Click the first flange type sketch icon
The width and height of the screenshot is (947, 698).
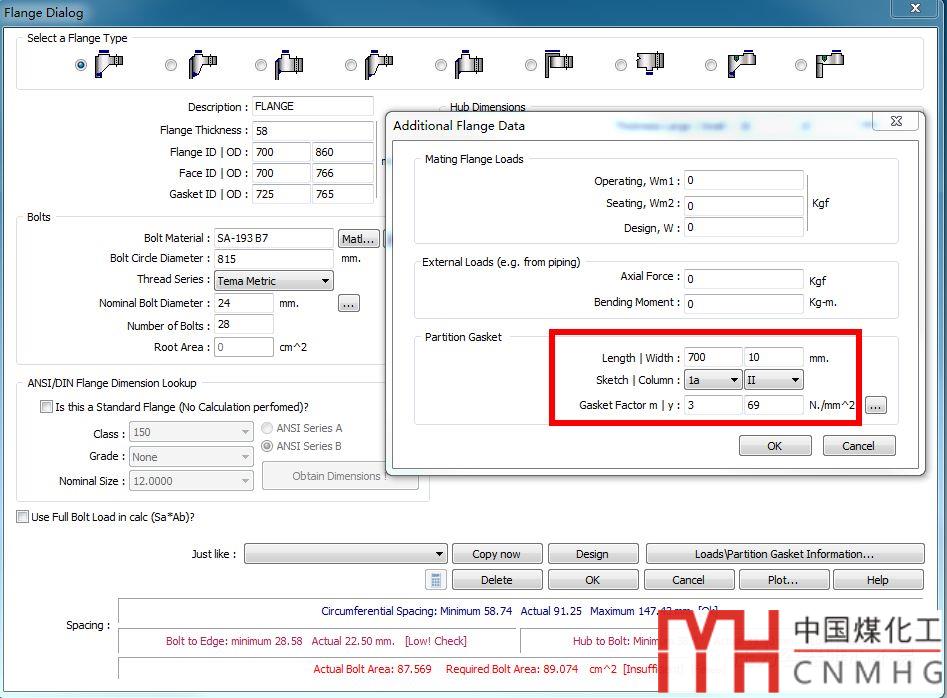[x=109, y=64]
